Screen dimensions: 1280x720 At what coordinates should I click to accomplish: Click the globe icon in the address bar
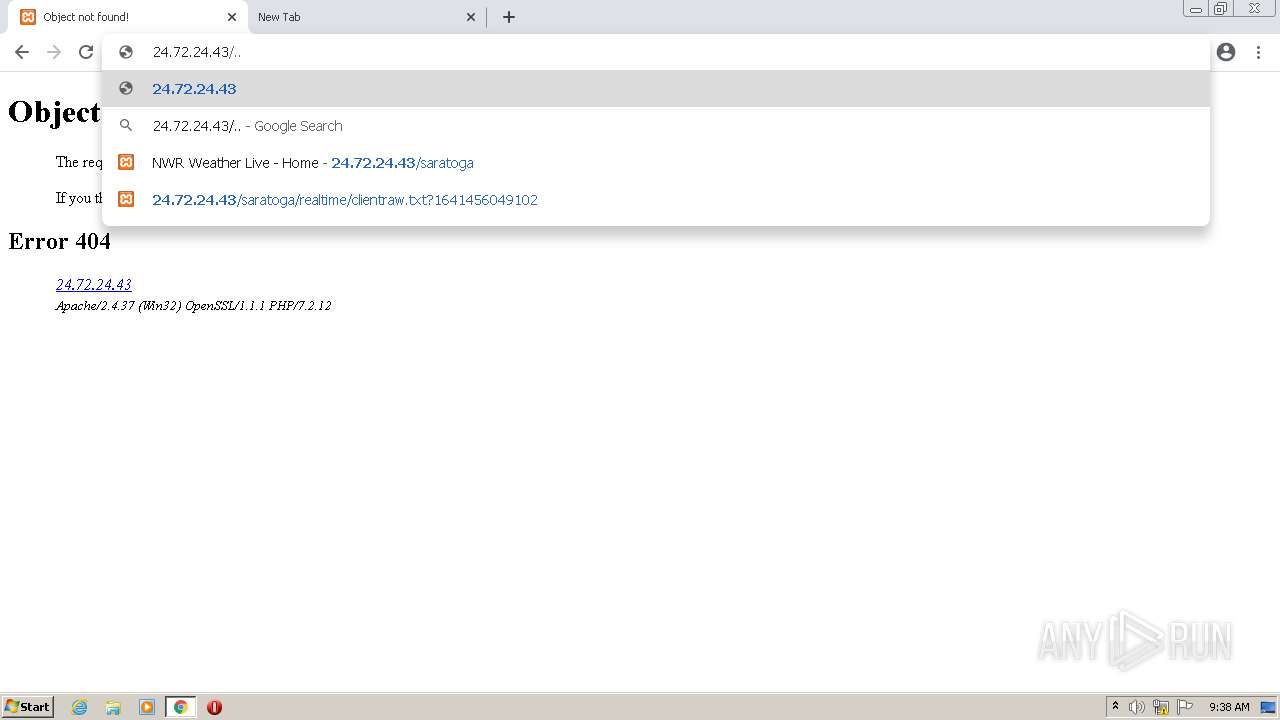(x=126, y=52)
